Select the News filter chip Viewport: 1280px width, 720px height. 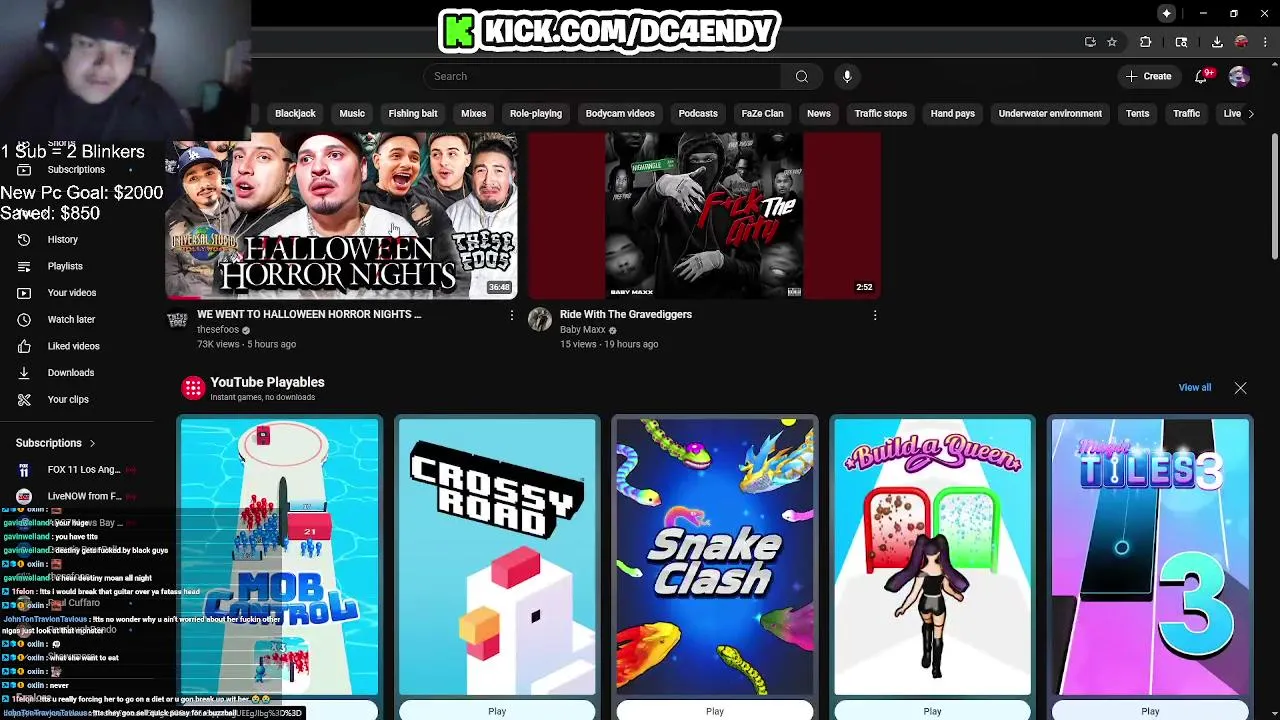(819, 114)
